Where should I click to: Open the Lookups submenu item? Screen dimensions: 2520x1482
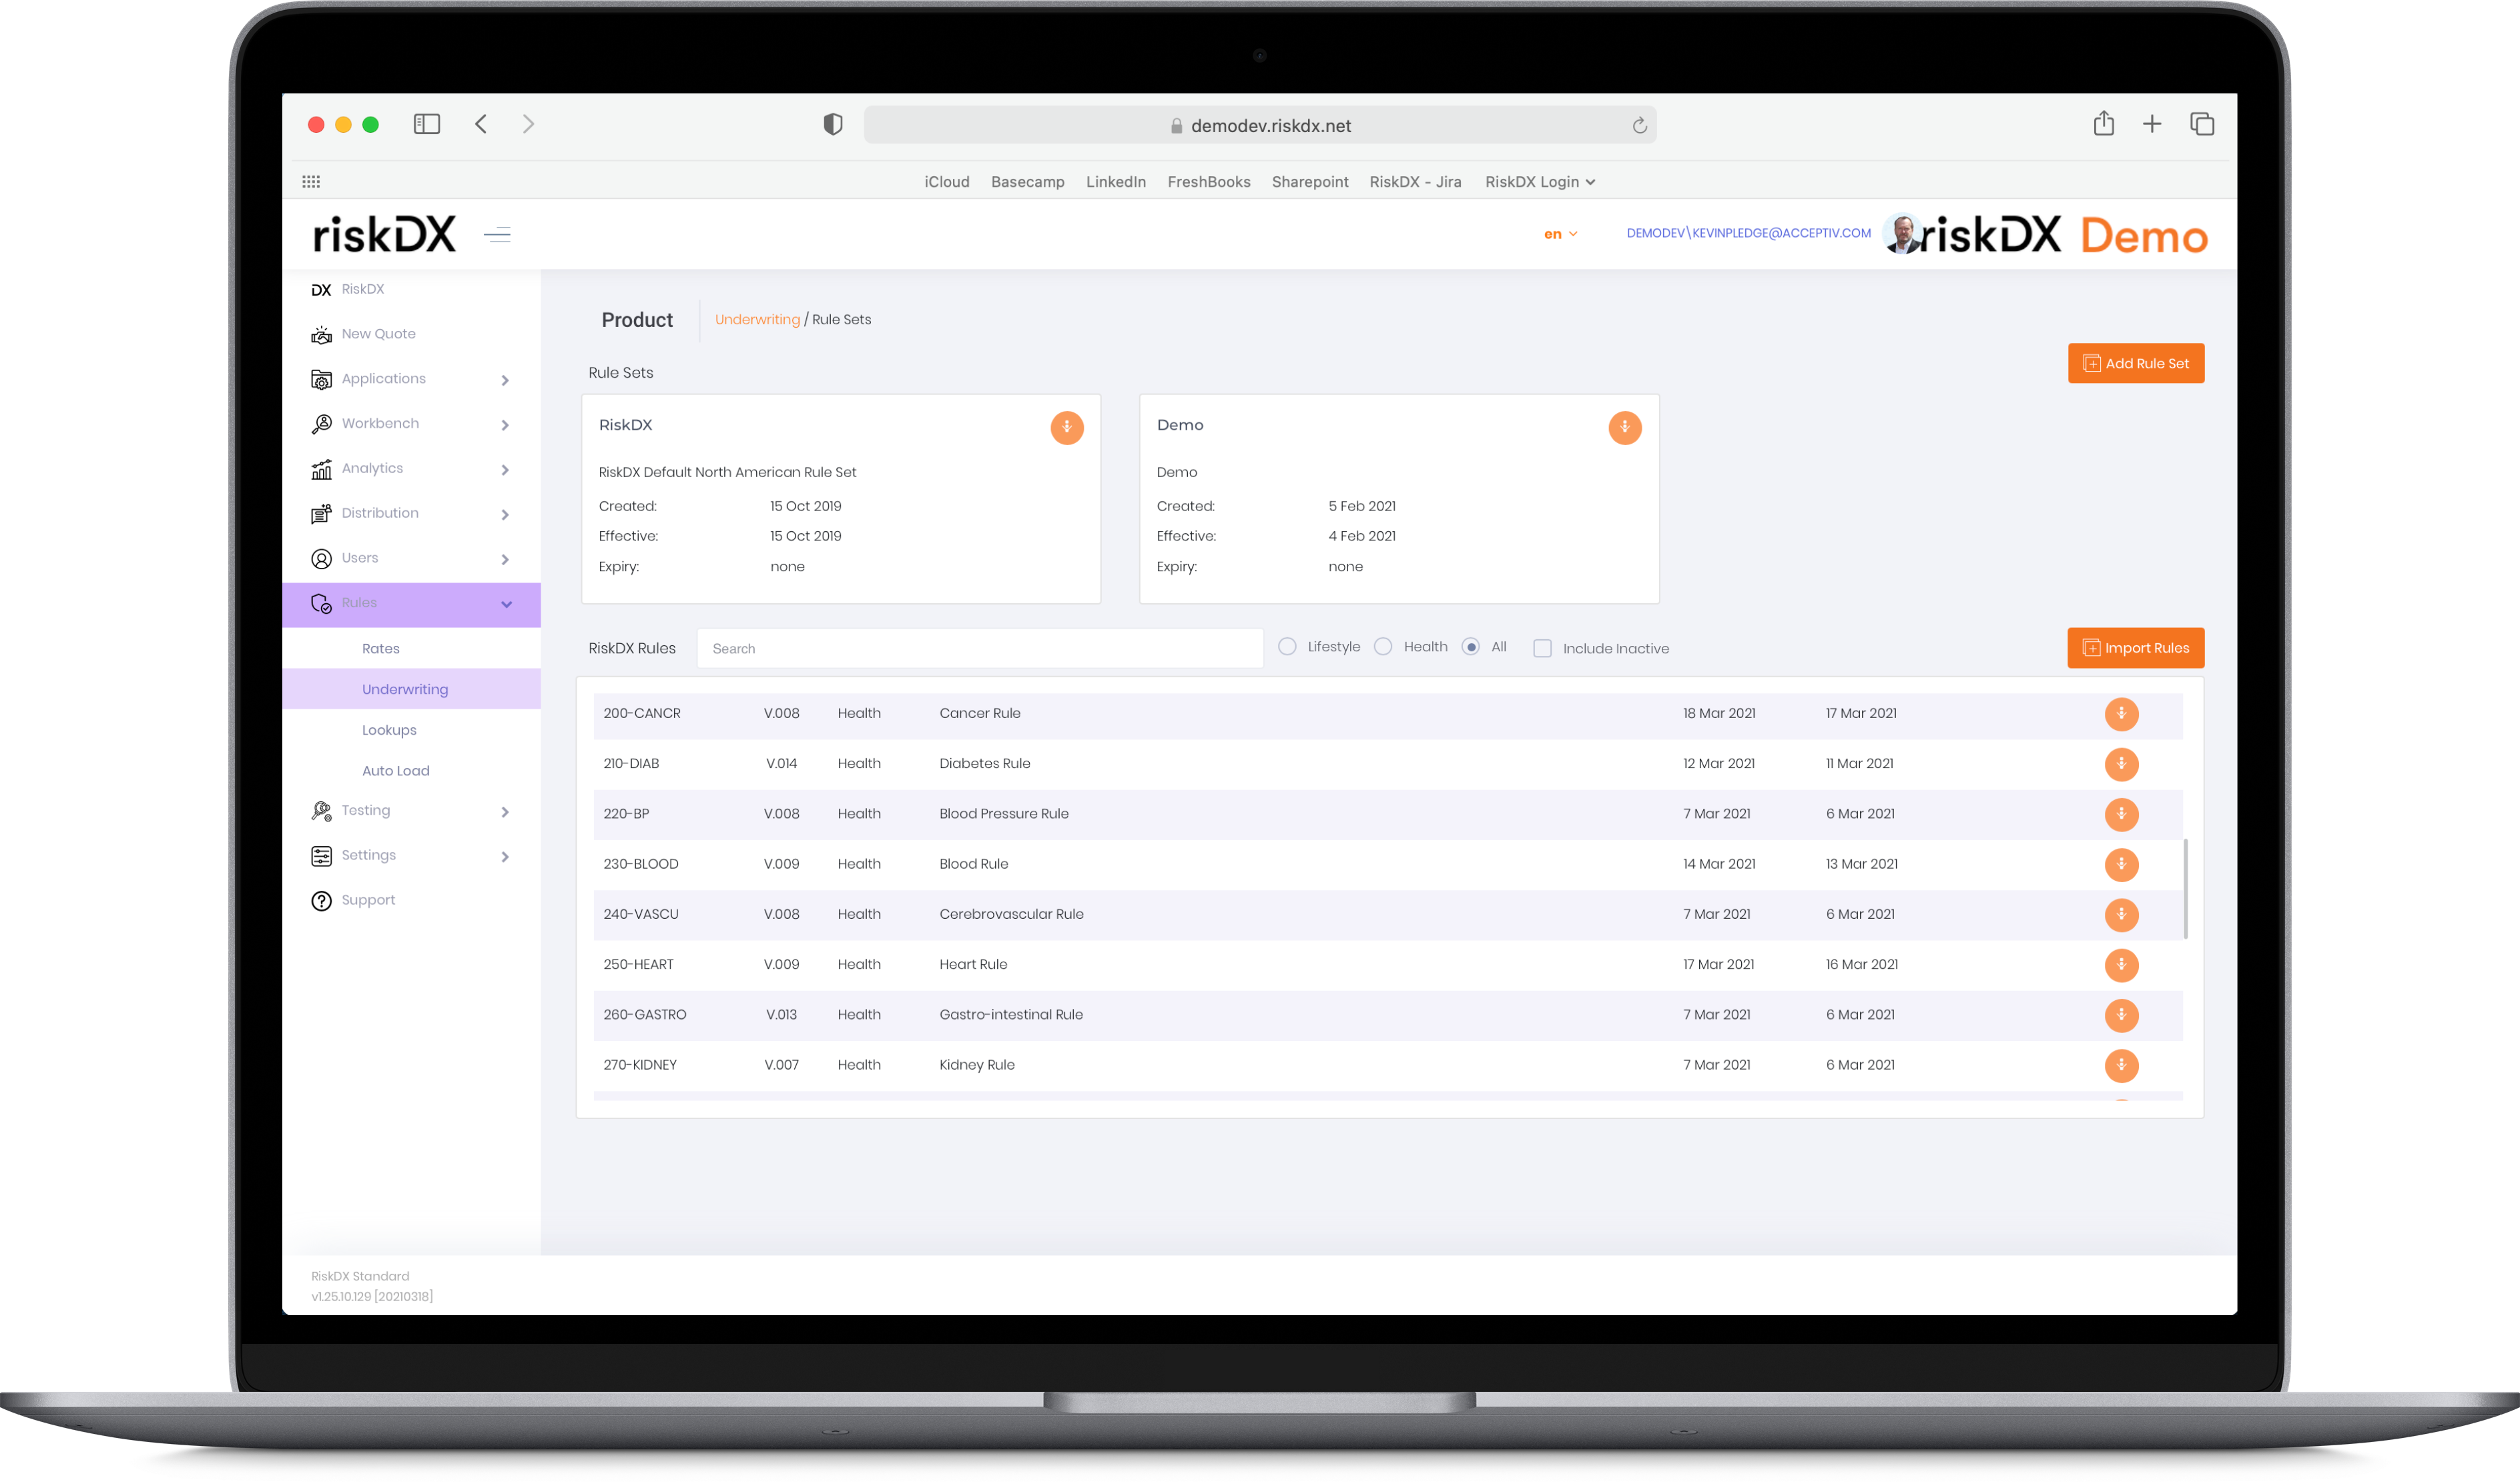pyautogui.click(x=389, y=730)
